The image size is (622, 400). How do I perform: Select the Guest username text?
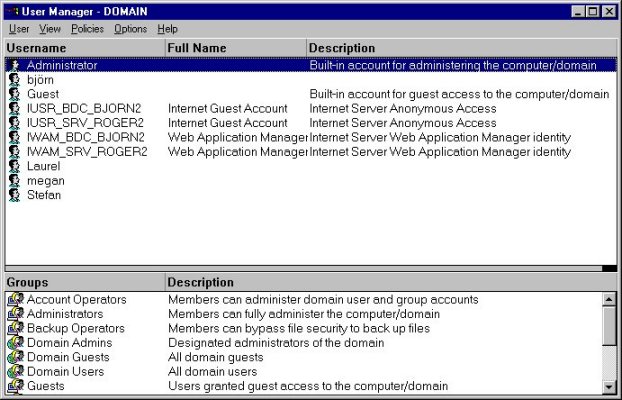pyautogui.click(x=43, y=94)
